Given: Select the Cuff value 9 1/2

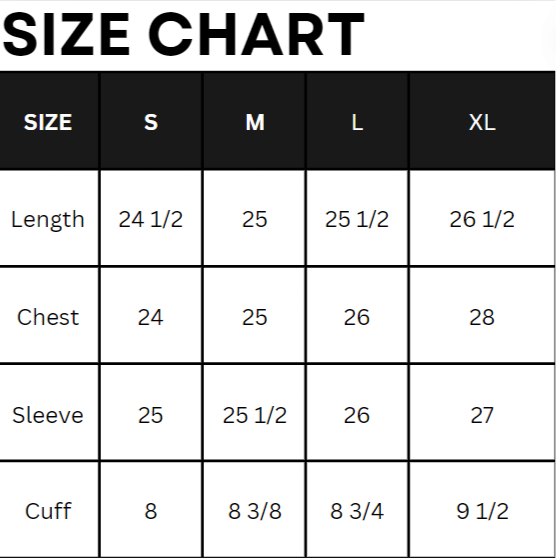Looking at the screenshot, I should (x=482, y=511).
